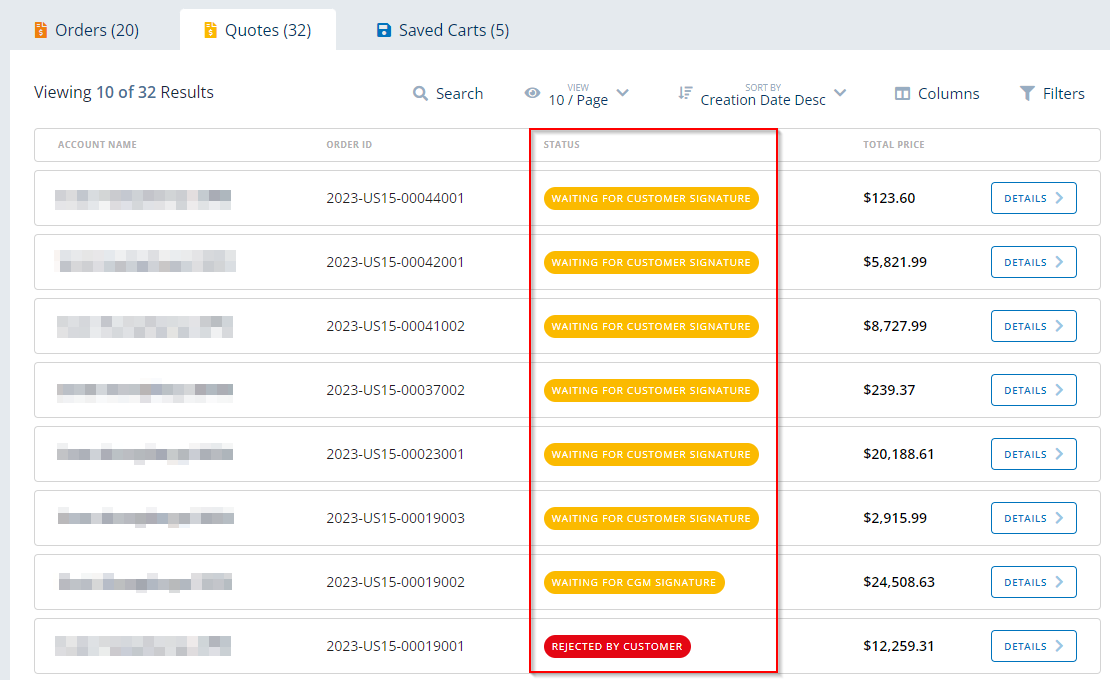This screenshot has width=1110, height=680.
Task: Open Details for quote 2023-US15-00037002
Action: click(1034, 390)
